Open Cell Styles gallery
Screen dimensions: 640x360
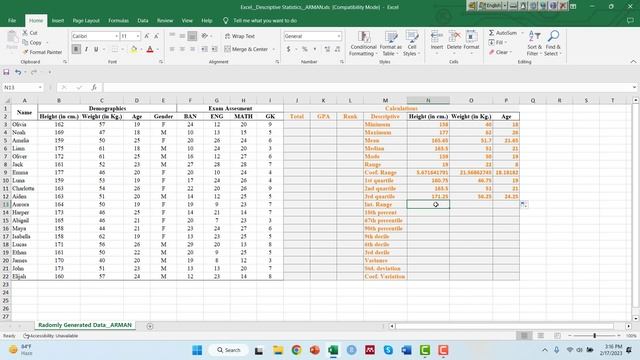coord(411,43)
